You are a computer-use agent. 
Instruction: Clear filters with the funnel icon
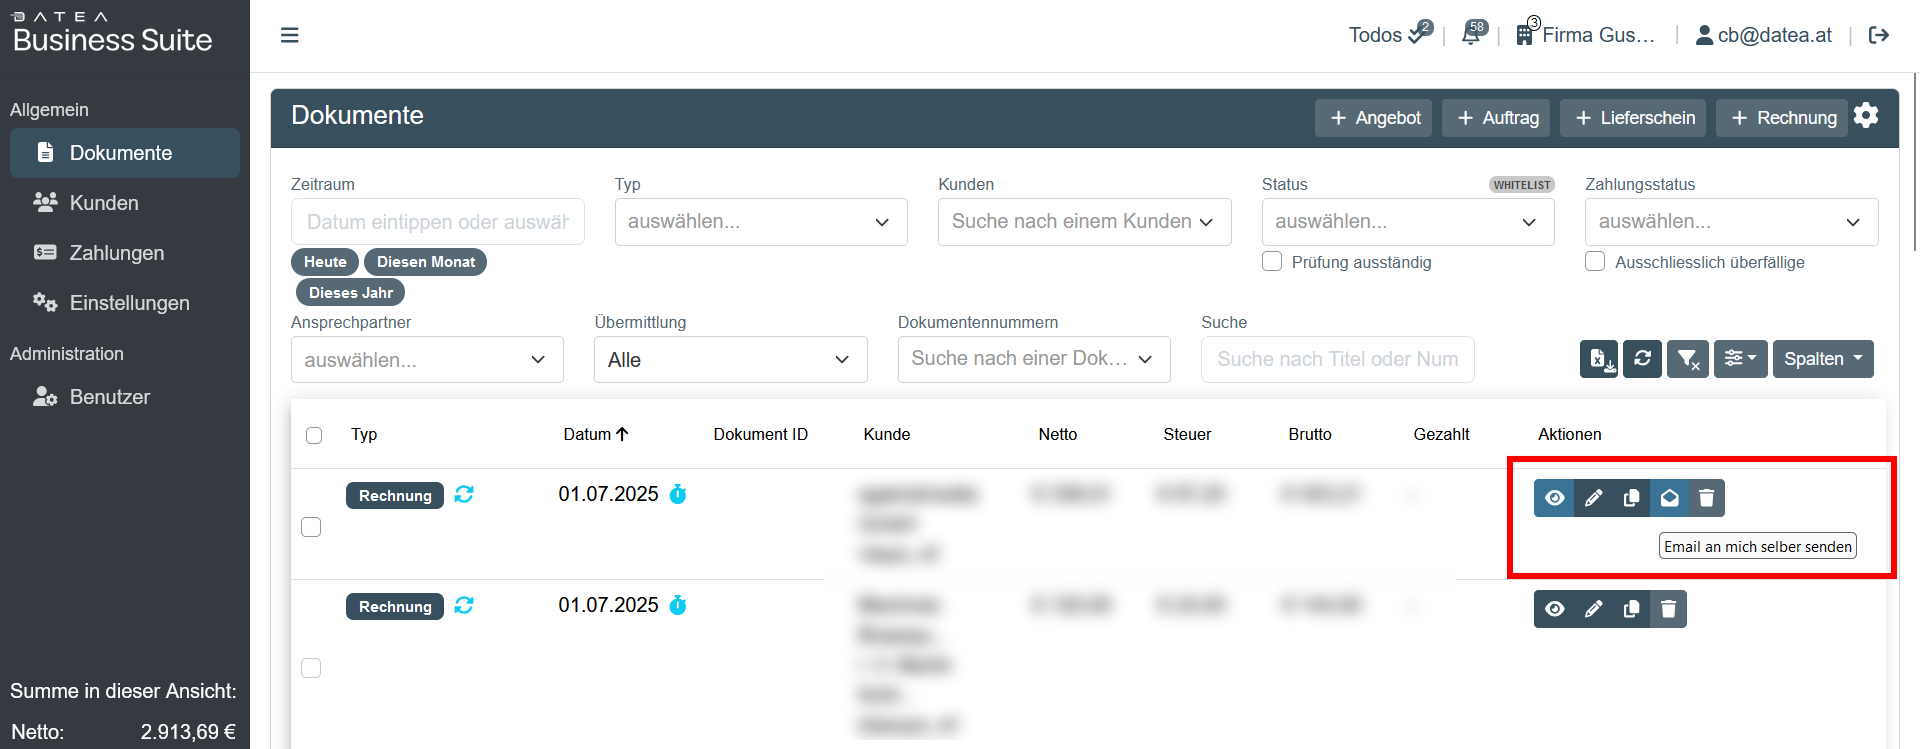pyautogui.click(x=1688, y=359)
